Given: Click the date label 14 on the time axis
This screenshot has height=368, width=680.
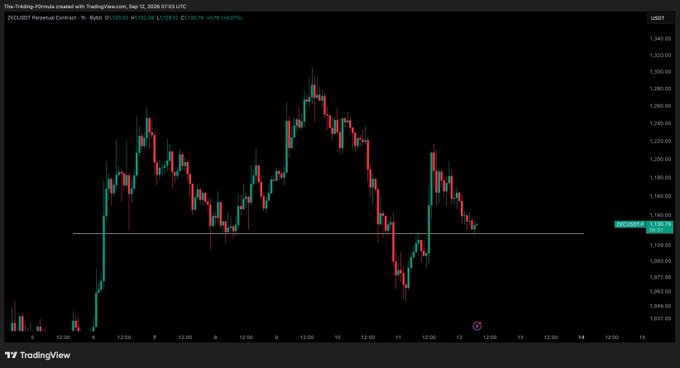Looking at the screenshot, I should click(581, 337).
